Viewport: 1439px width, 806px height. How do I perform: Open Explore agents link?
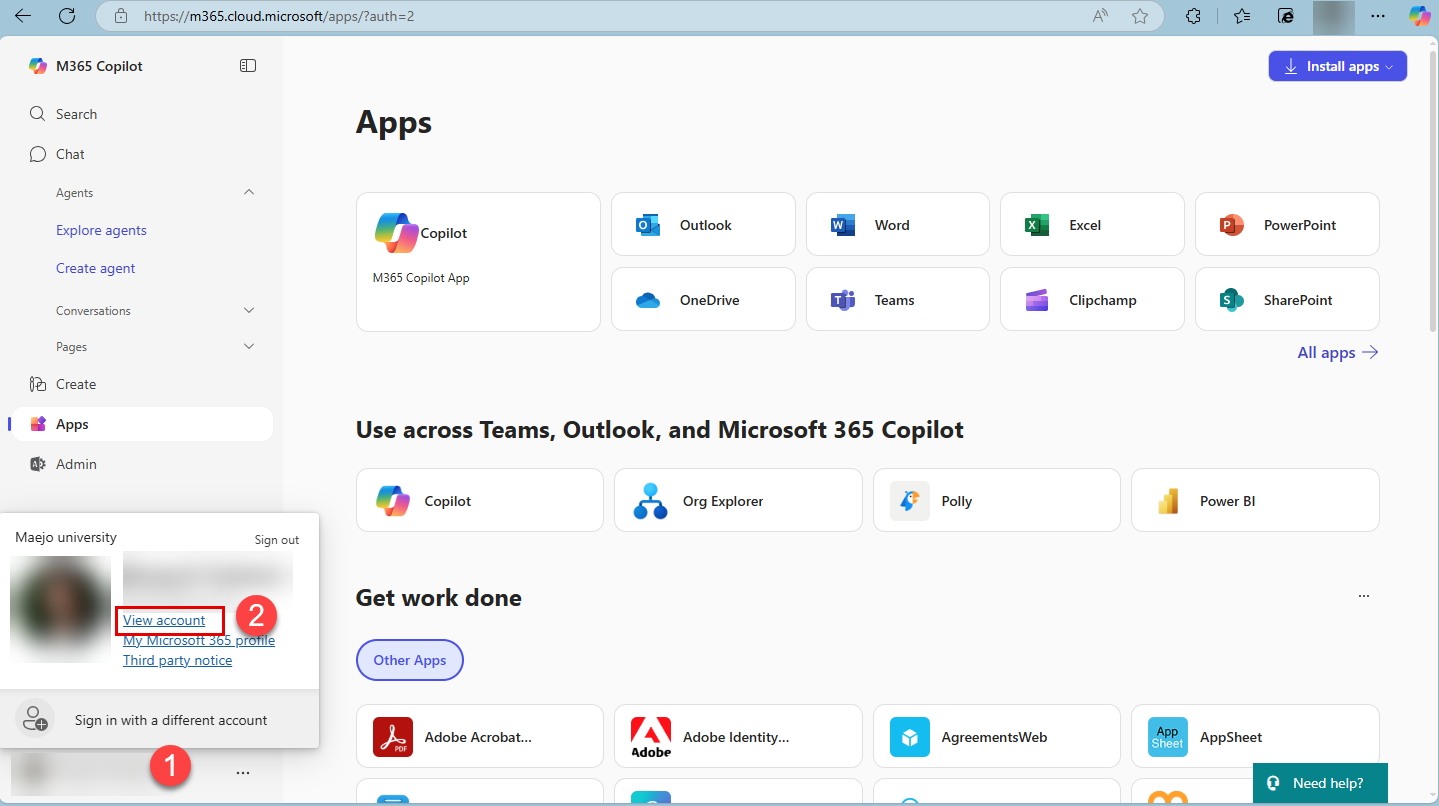[x=101, y=230]
